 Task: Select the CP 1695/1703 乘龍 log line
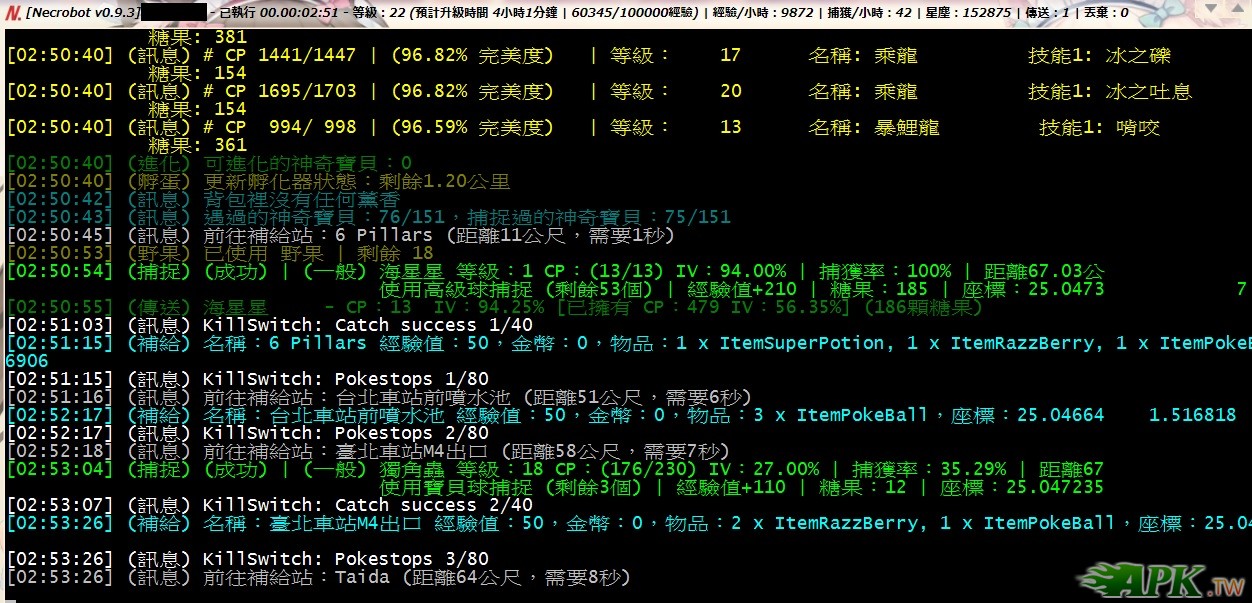pyautogui.click(x=598, y=92)
